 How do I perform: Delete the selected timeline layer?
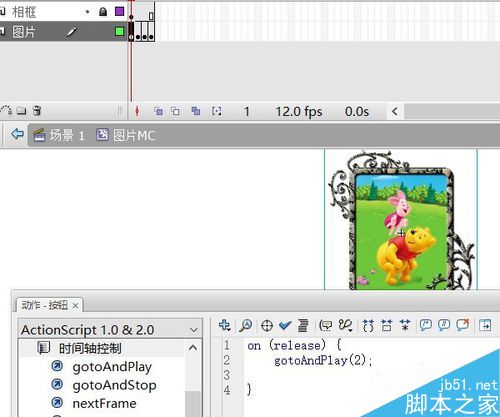(x=37, y=110)
